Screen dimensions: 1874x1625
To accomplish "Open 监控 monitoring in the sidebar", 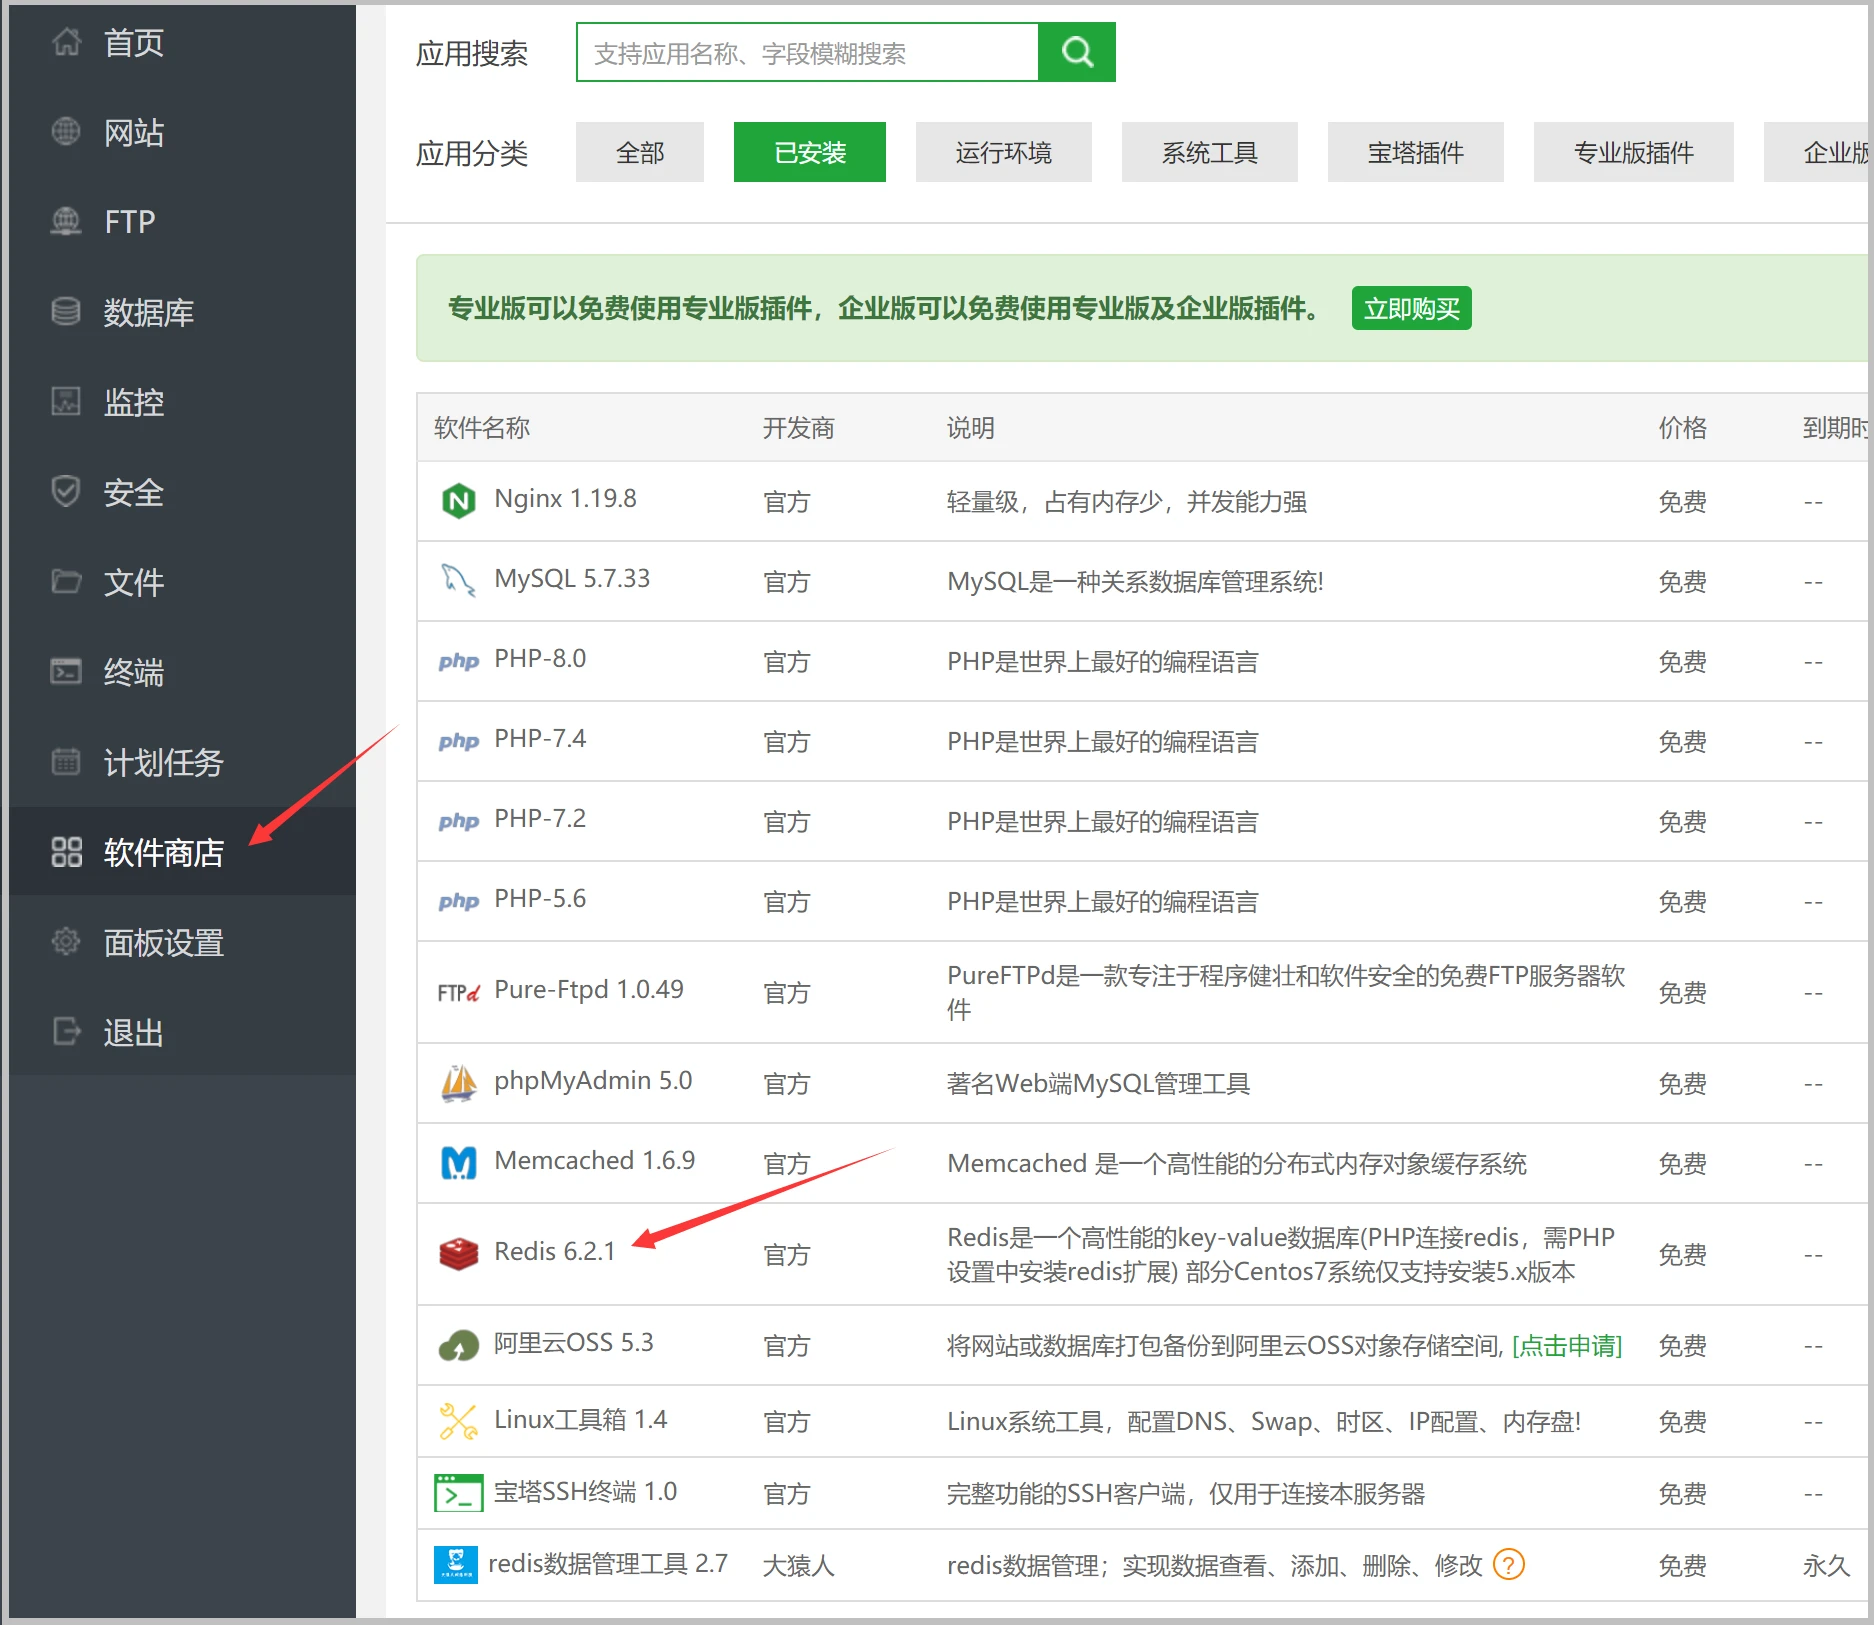I will click(x=133, y=402).
